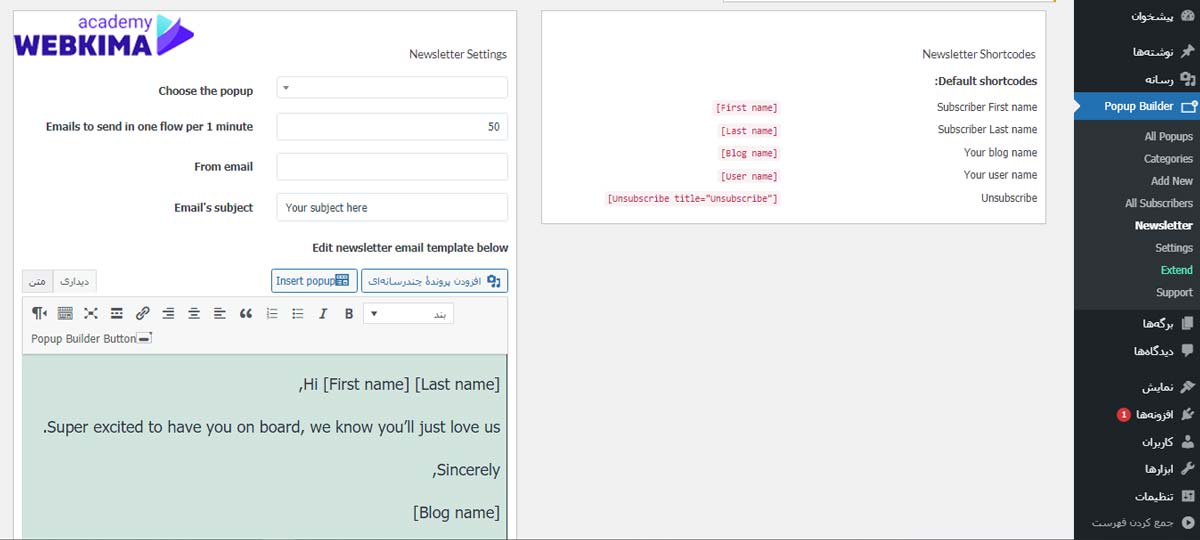Viewport: 1200px width, 540px height.
Task: Open Popup Builder Settings submenu item
Action: click(1174, 248)
